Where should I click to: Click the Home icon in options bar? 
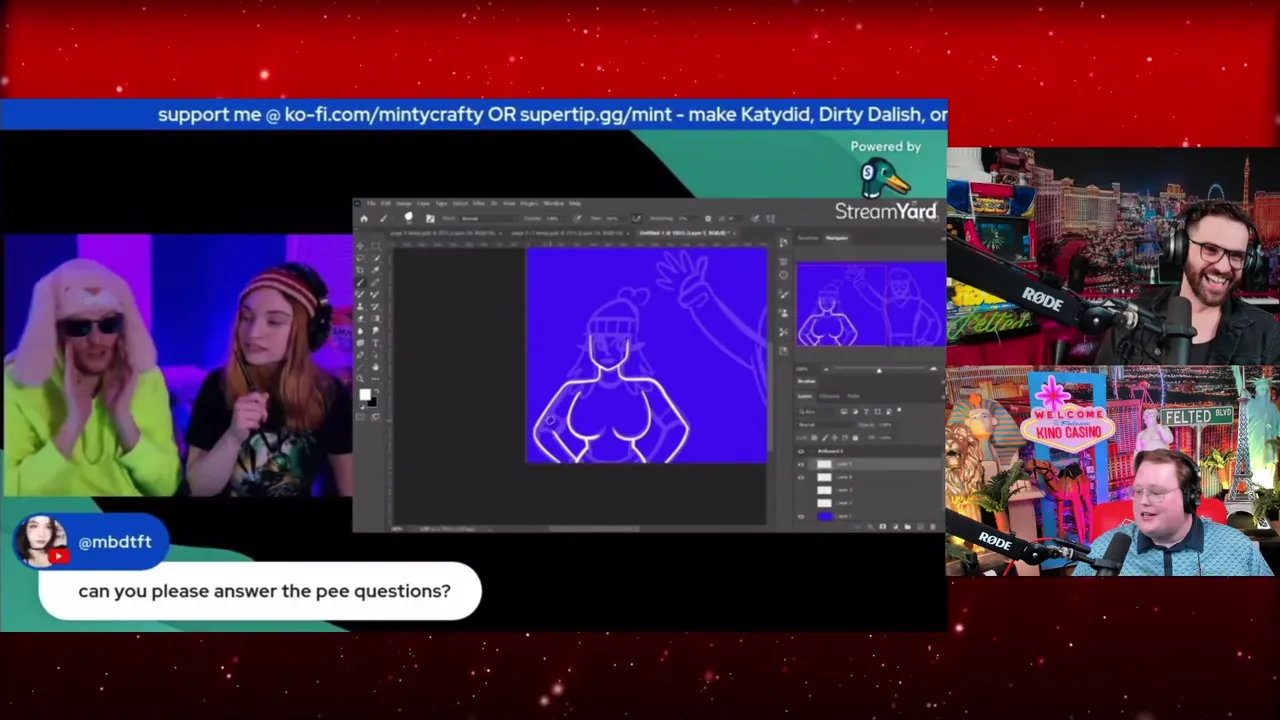tap(364, 219)
